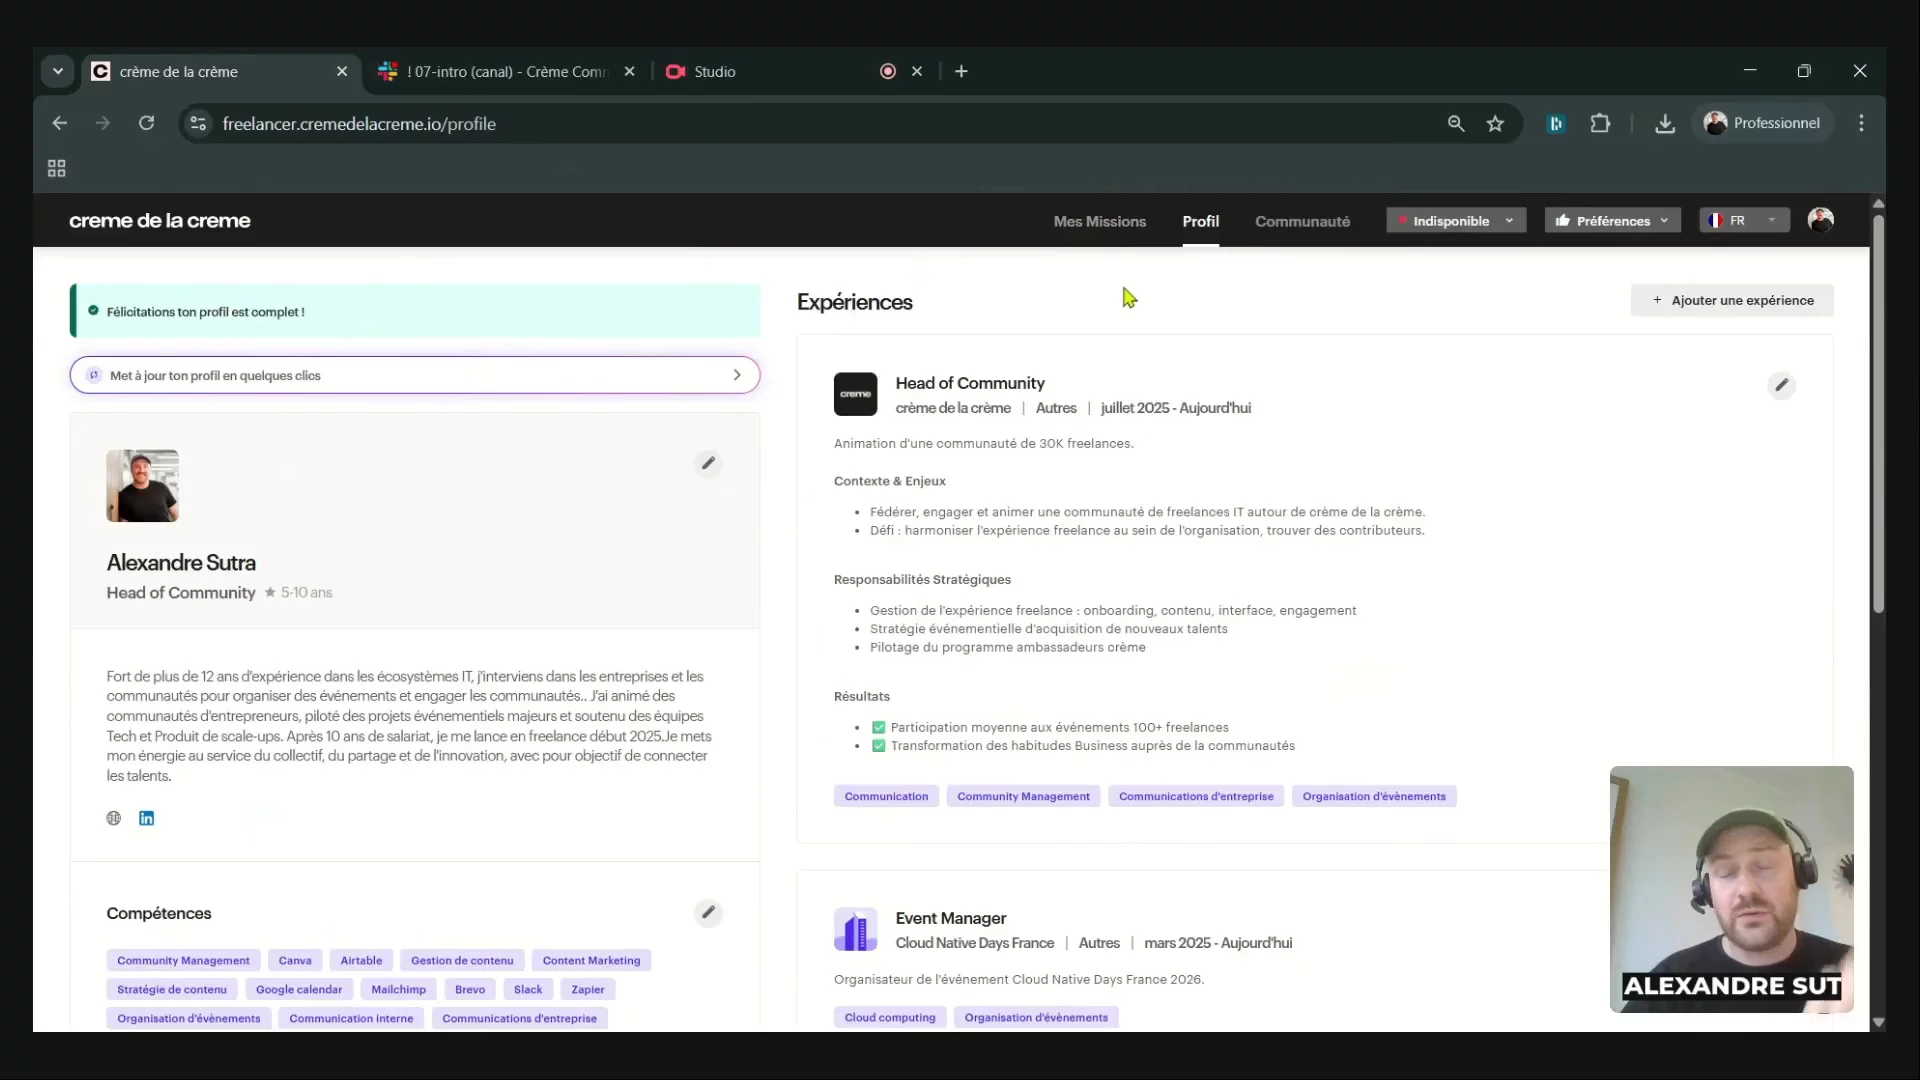Click the Communication Interne skill tag
This screenshot has height=1080, width=1920.
(x=351, y=1018)
